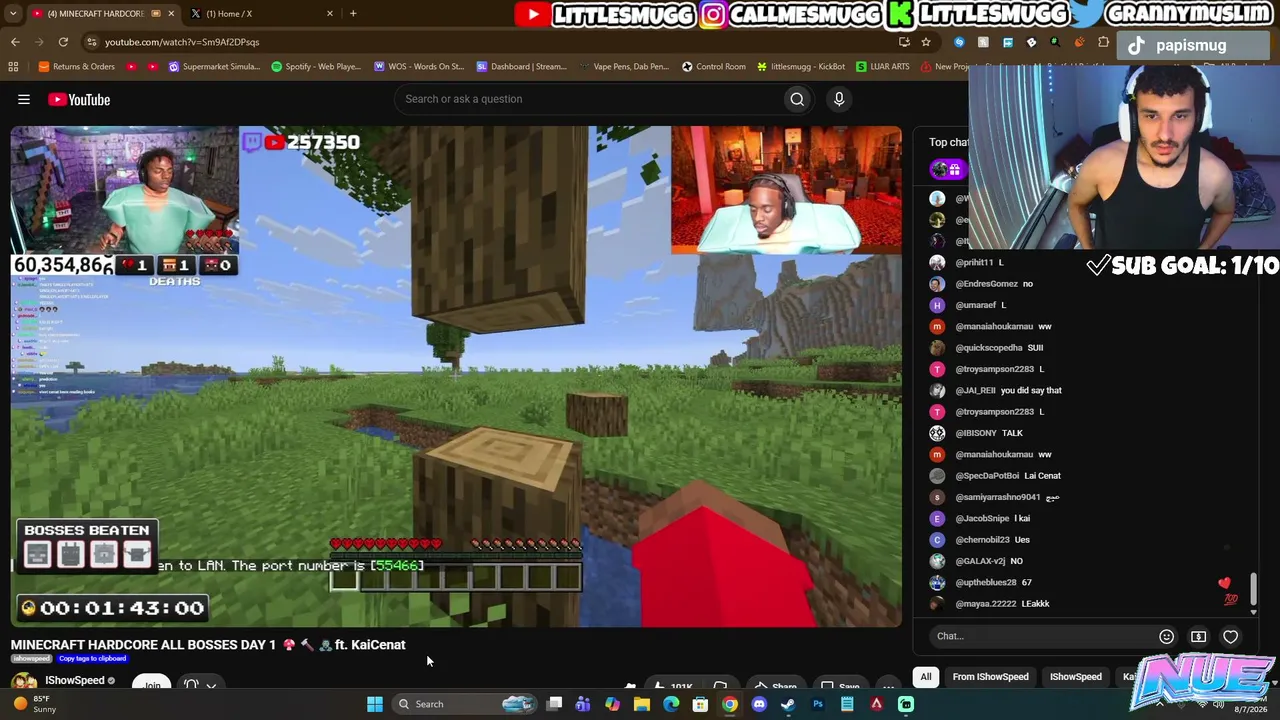
Task: Launch Steam from the taskbar
Action: [x=788, y=704]
